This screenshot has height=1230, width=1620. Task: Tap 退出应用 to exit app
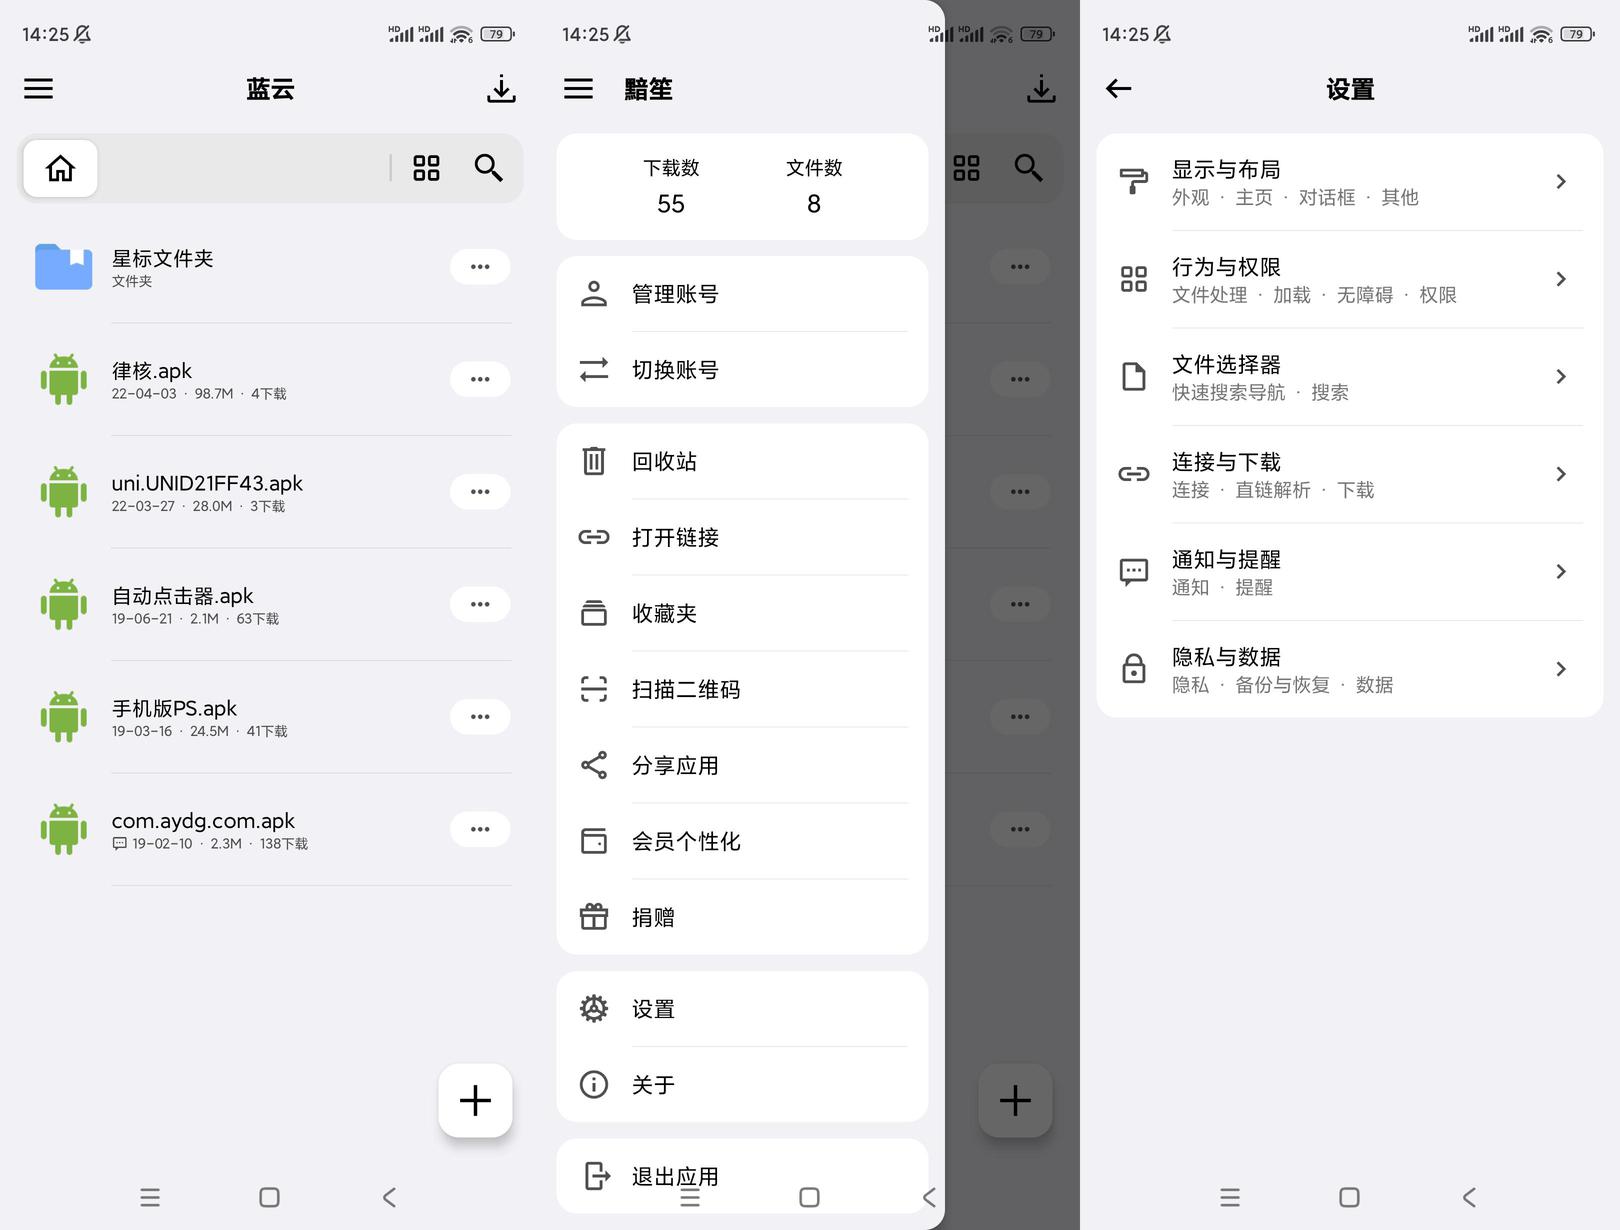pyautogui.click(x=742, y=1176)
